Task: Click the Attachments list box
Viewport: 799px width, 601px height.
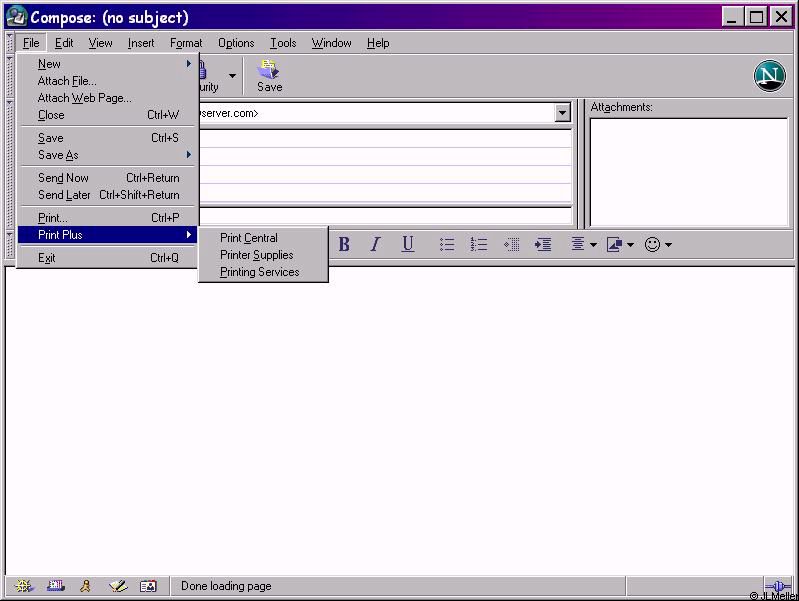Action: (688, 172)
